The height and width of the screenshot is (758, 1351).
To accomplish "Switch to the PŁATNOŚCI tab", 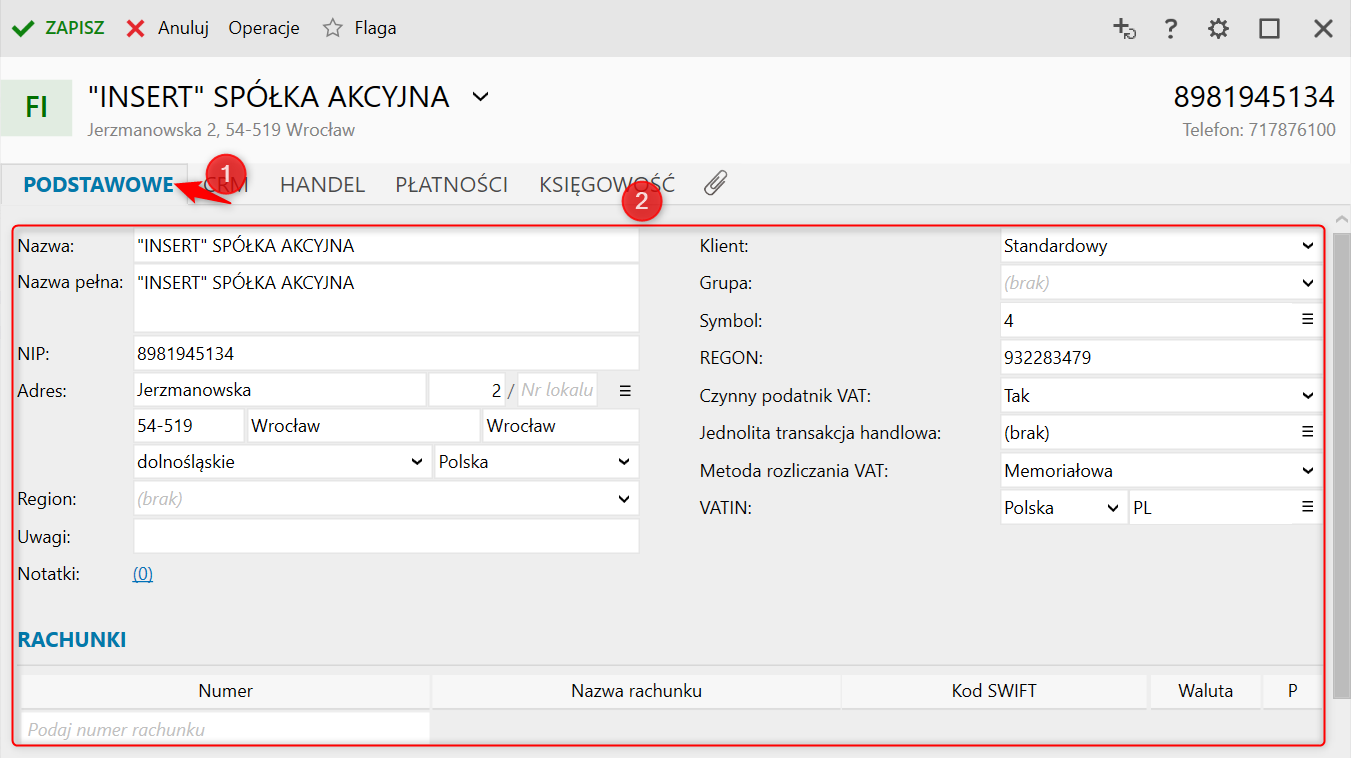I will pos(451,185).
